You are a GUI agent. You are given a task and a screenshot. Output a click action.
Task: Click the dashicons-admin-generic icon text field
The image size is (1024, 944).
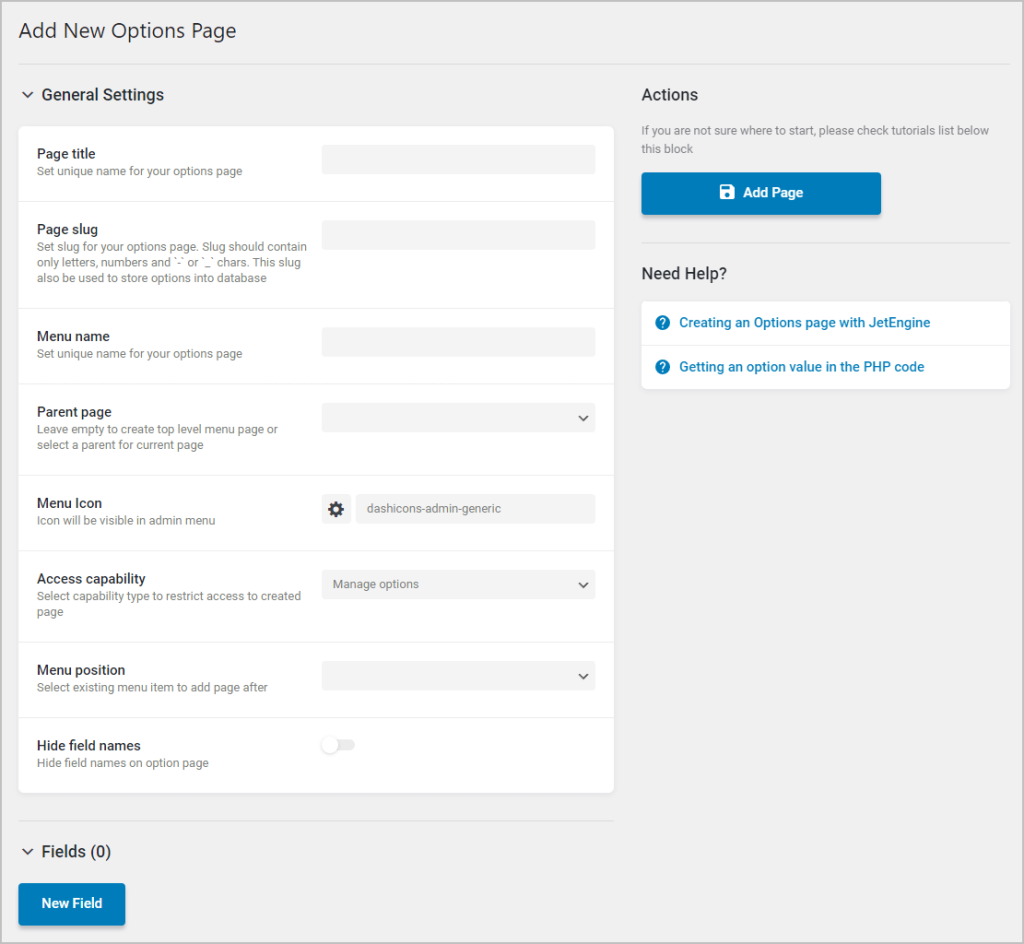475,508
